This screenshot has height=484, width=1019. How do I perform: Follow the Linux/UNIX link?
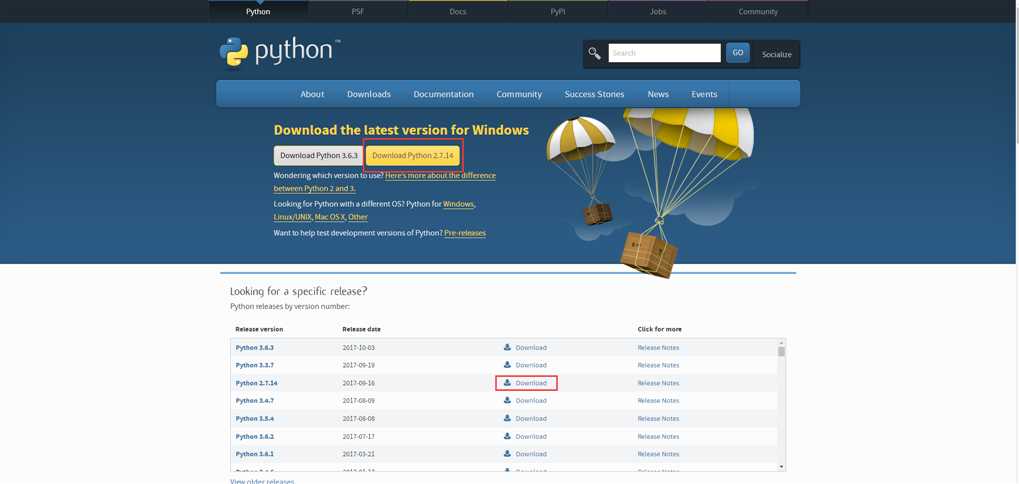[292, 217]
